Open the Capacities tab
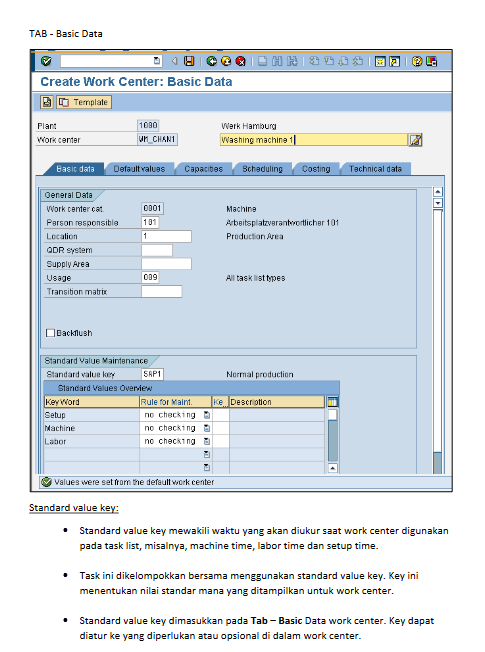Viewport: 485px width, 652px height. click(x=203, y=169)
